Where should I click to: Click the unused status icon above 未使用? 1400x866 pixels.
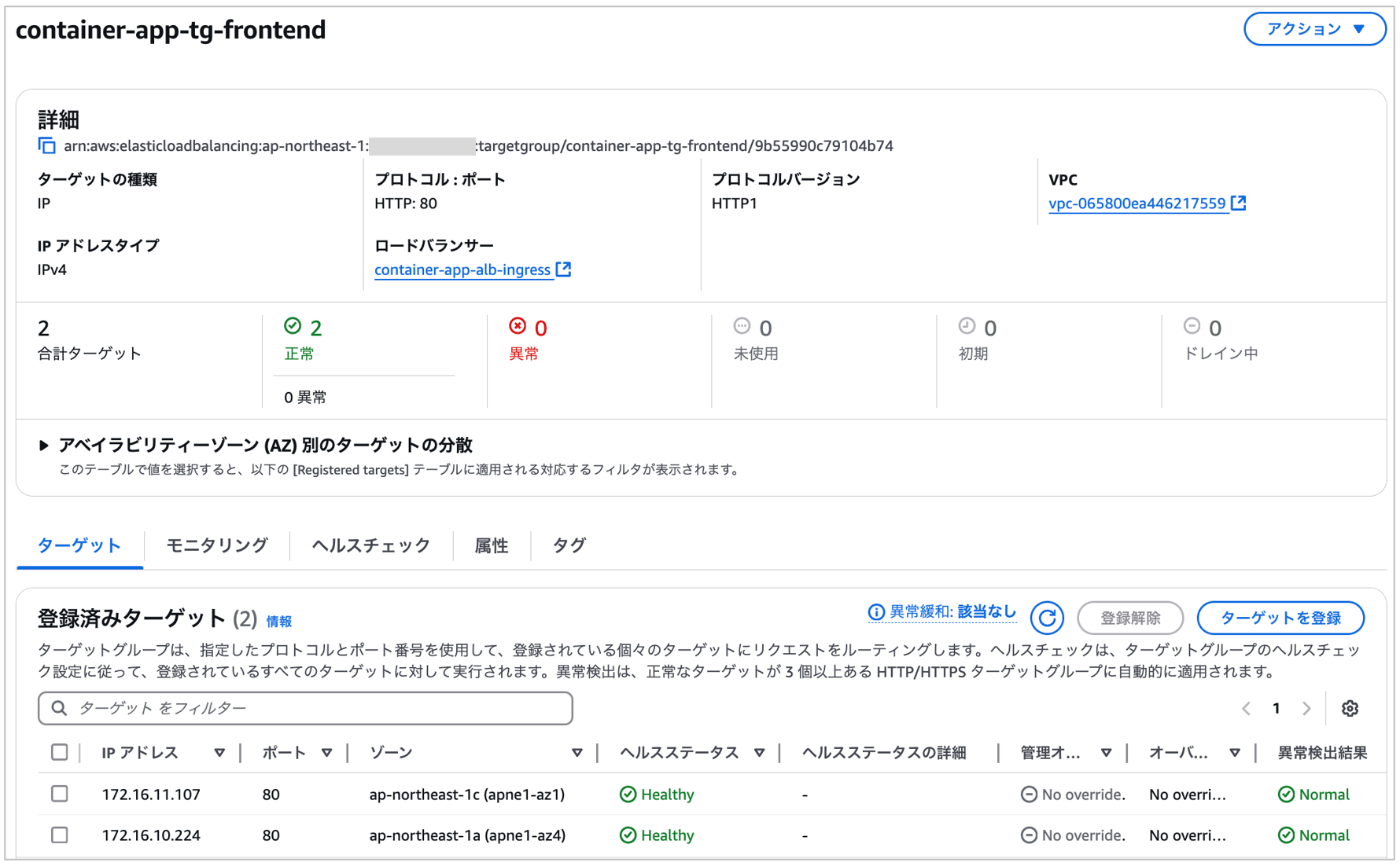point(742,326)
